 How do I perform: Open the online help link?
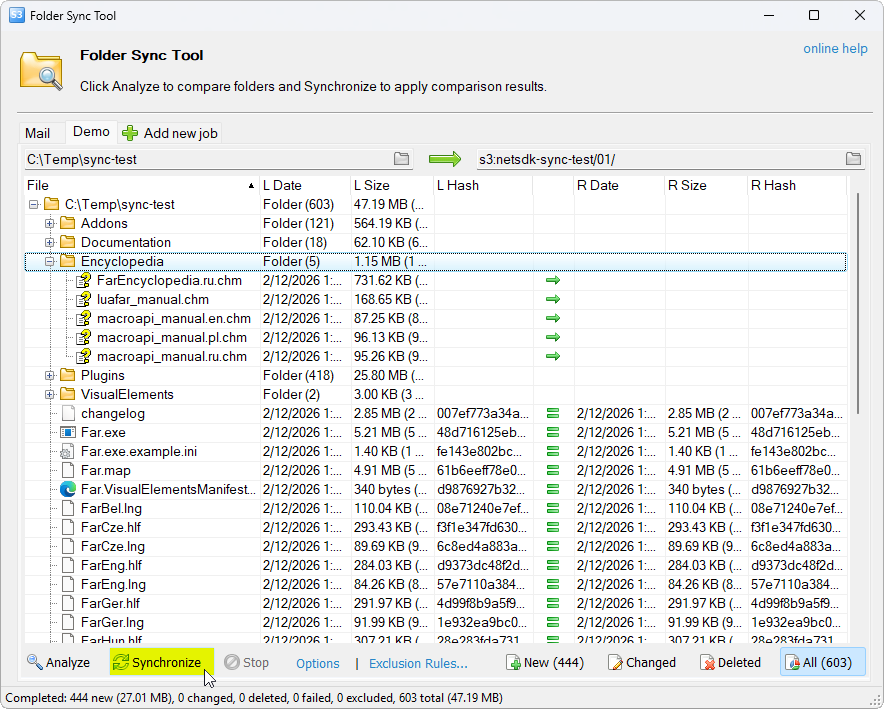pos(835,49)
